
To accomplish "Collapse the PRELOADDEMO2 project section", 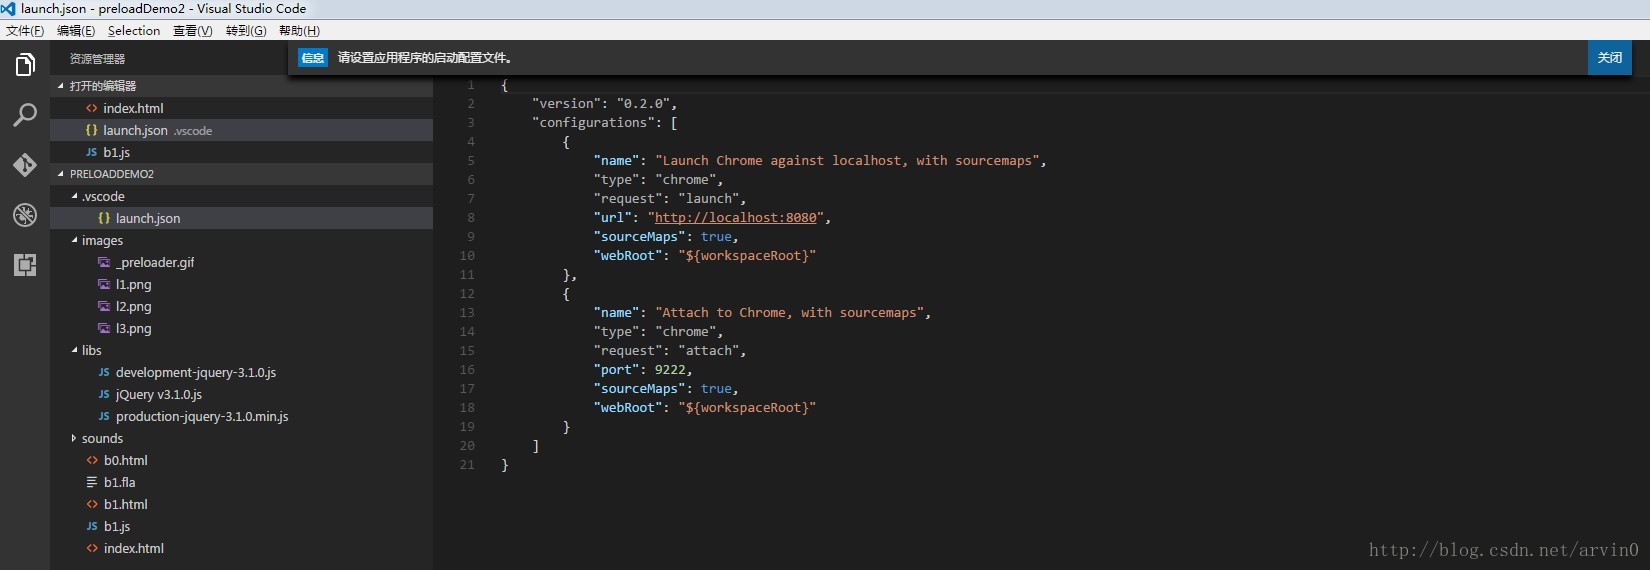I will pyautogui.click(x=61, y=174).
